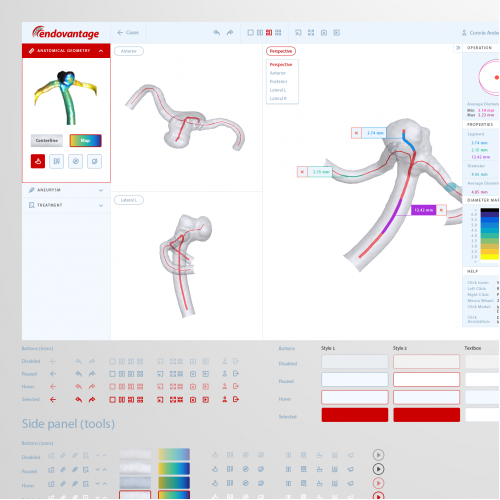Click the boxed play icon in top toolbar
The height and width of the screenshot is (500, 500).
click(337, 32)
